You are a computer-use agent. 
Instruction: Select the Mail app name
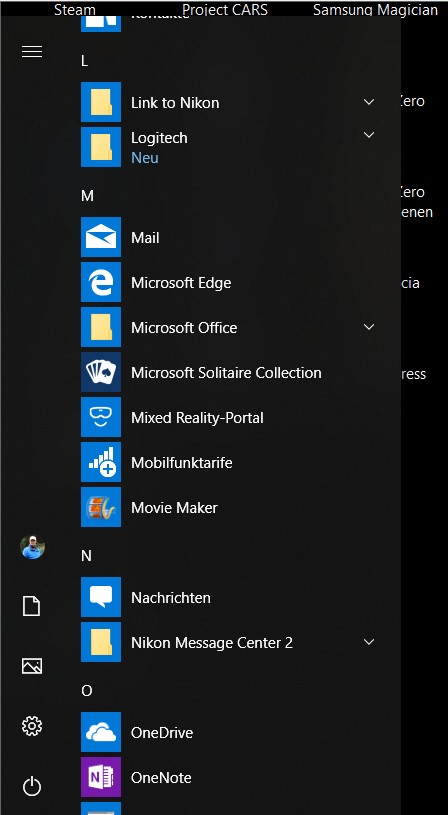tap(145, 238)
